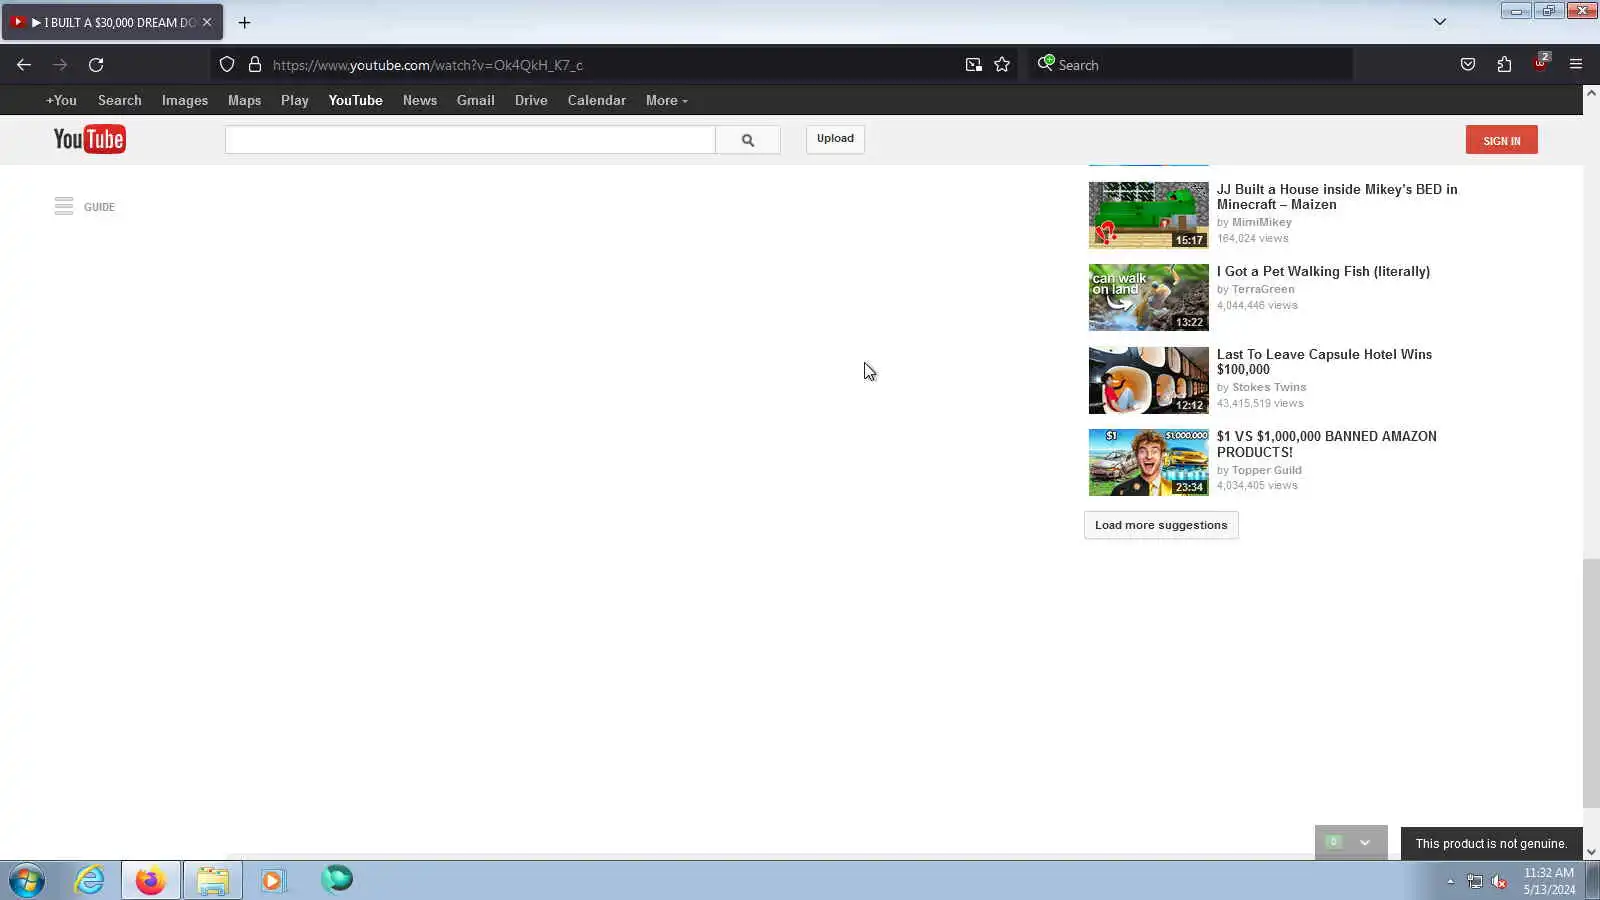Open the Firefox extensions puzzle icon

(x=1504, y=65)
